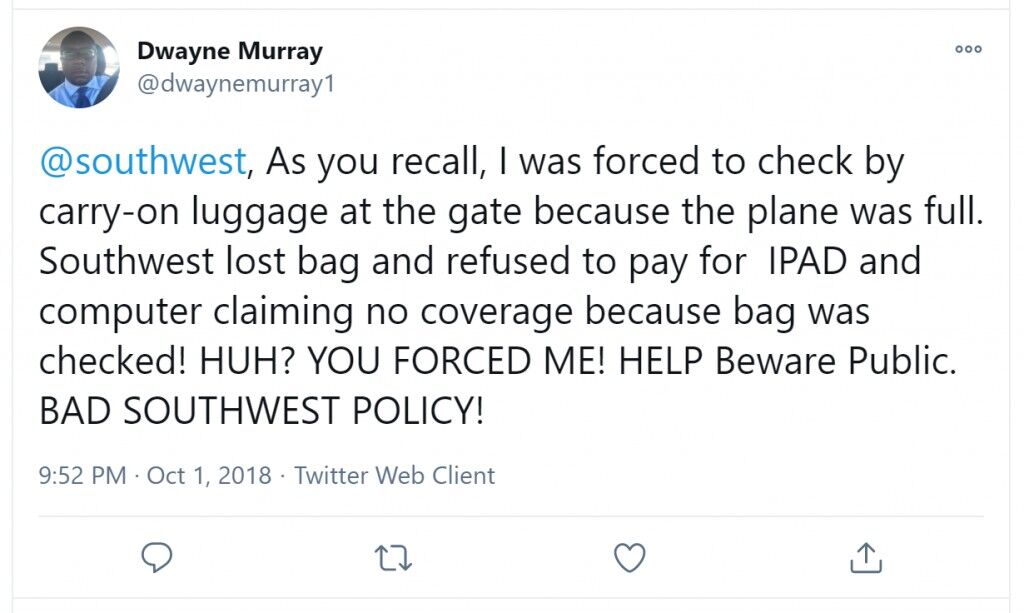Click the 'BAD SOUTHWEST POLICY!' tweet line
The width and height of the screenshot is (1024, 613).
click(x=262, y=411)
